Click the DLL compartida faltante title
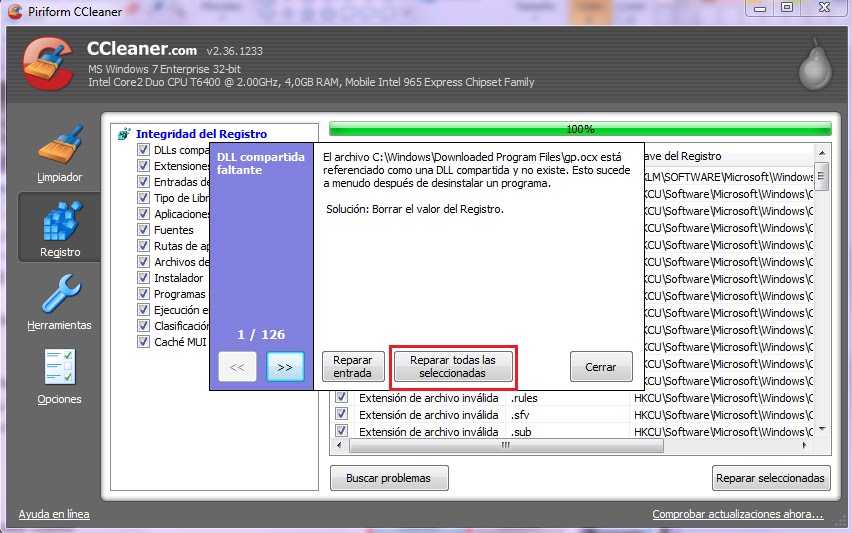The width and height of the screenshot is (852, 533). 260,163
